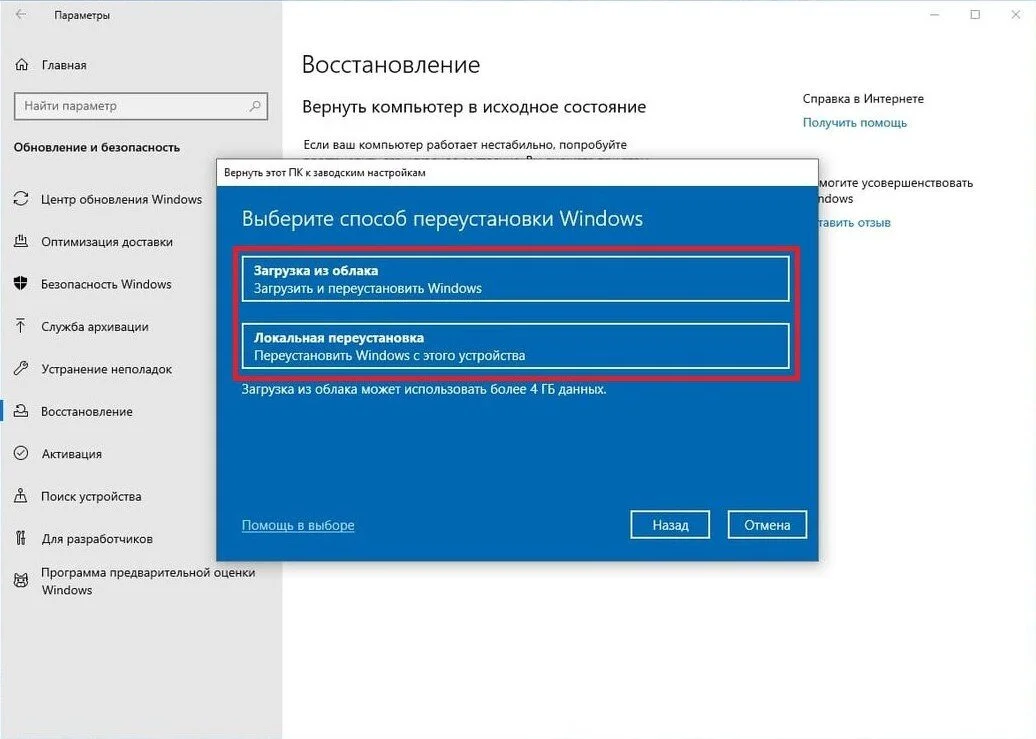1036x739 pixels.
Task: Click the Назад button
Action: pos(670,525)
